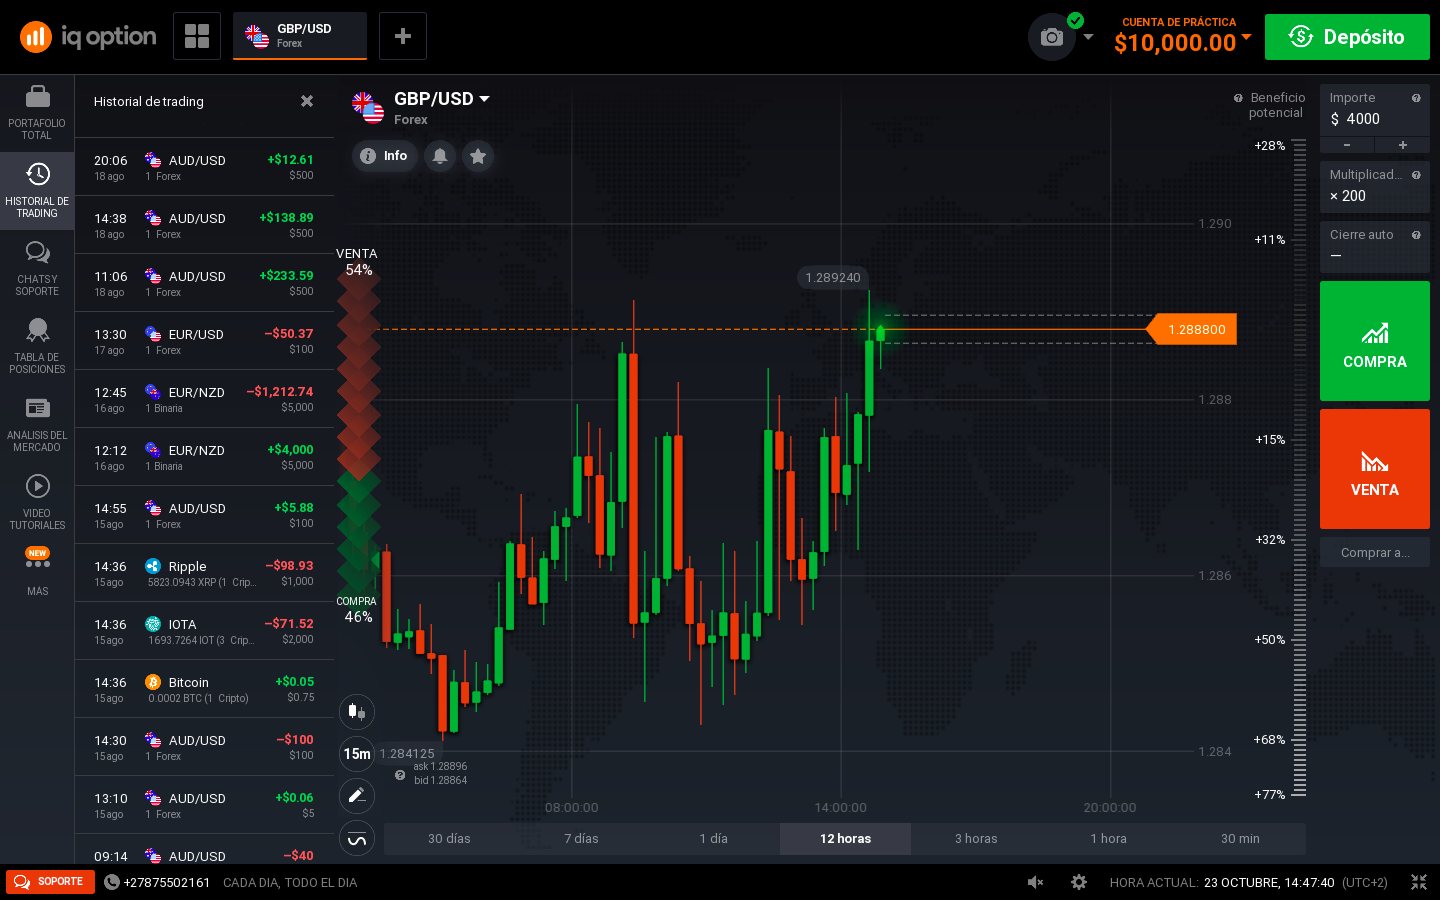Open the asset grid layout icon
This screenshot has width=1440, height=900.
click(x=197, y=36)
